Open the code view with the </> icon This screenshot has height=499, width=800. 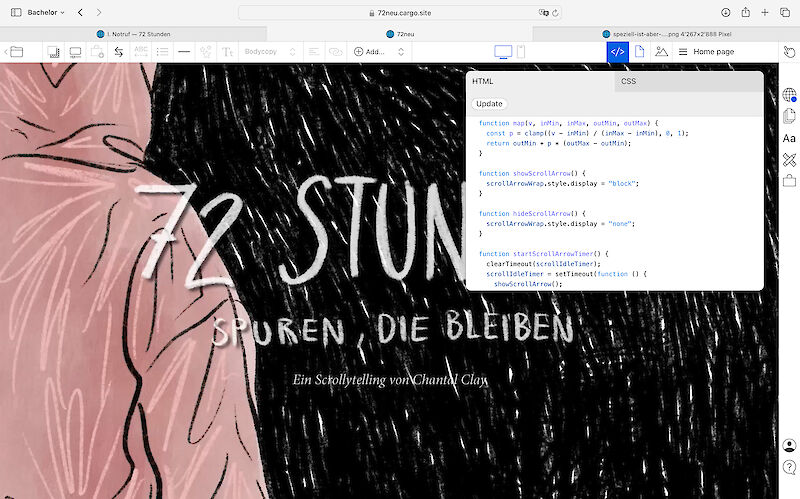(617, 52)
